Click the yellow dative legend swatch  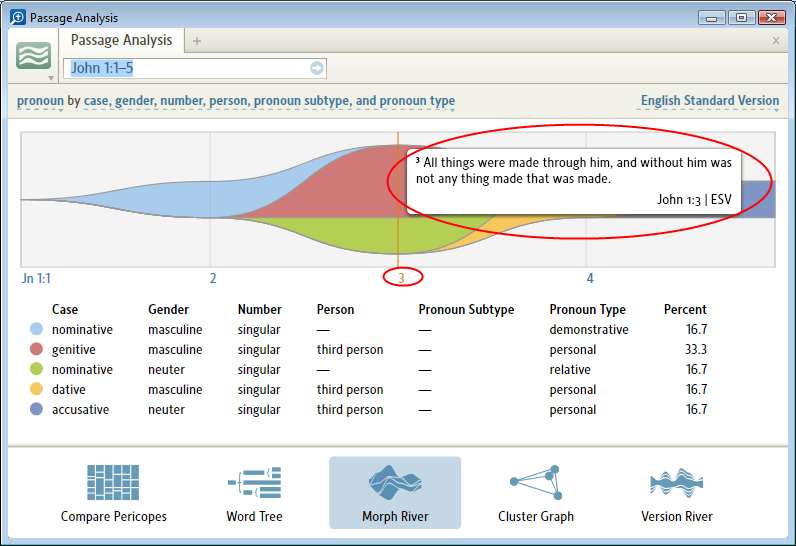pos(37,389)
